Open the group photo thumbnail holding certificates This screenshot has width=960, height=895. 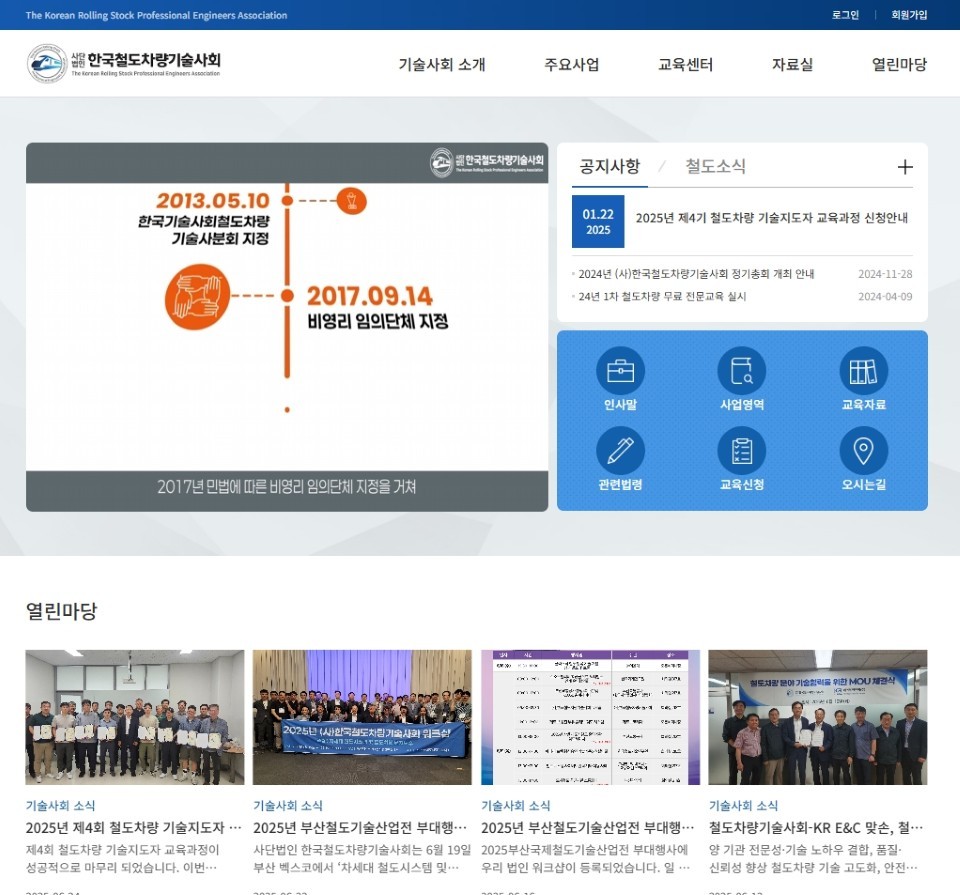pyautogui.click(x=135, y=717)
